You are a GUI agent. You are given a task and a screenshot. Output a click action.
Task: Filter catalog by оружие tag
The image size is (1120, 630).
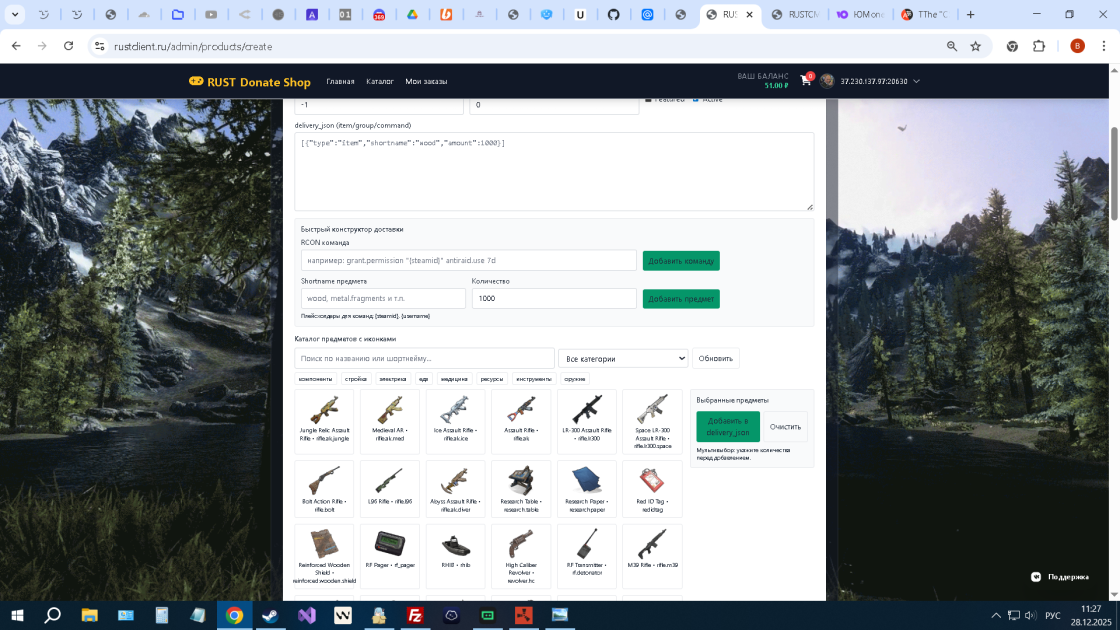point(574,379)
